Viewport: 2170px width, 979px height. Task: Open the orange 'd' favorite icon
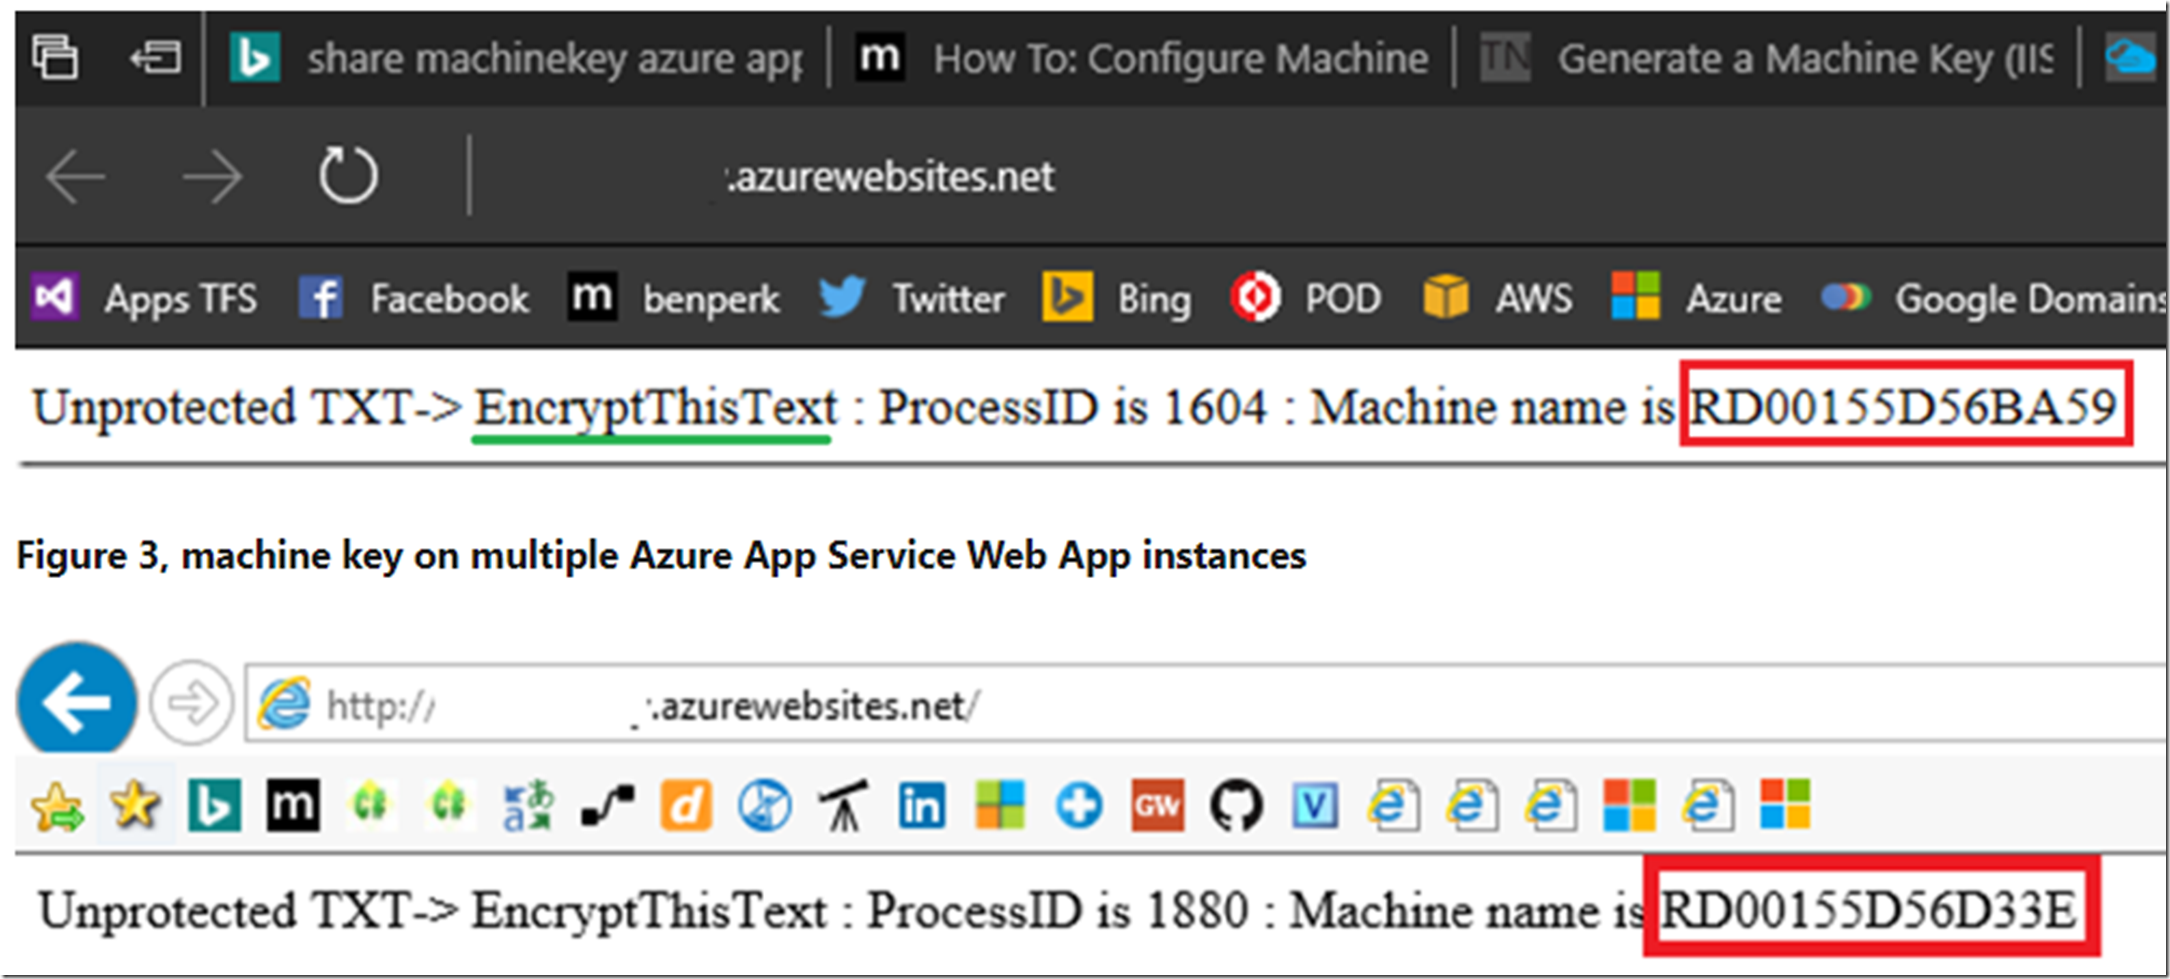click(x=686, y=806)
